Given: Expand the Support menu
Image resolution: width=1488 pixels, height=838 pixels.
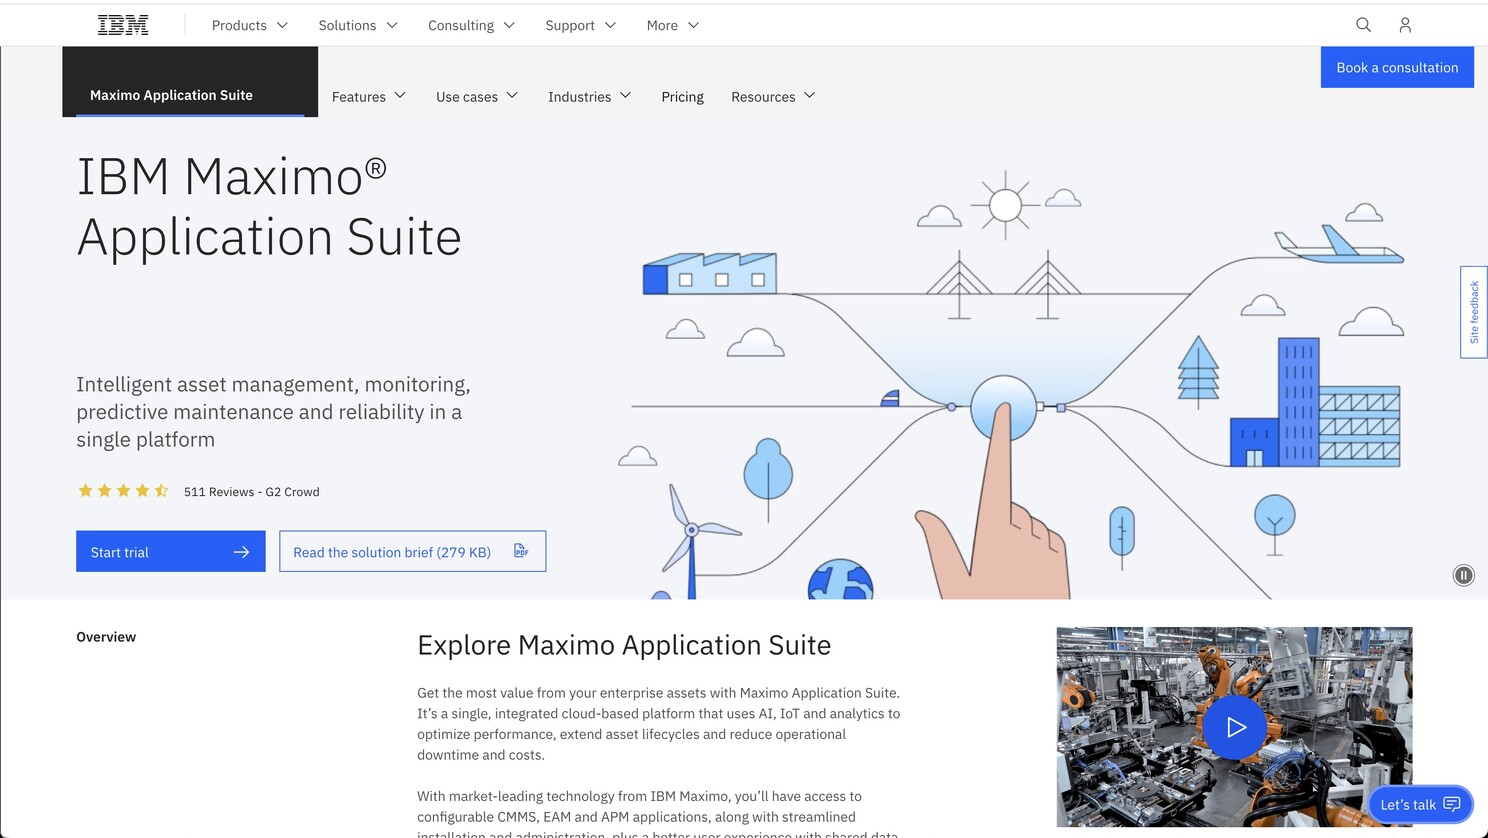Looking at the screenshot, I should (x=580, y=25).
